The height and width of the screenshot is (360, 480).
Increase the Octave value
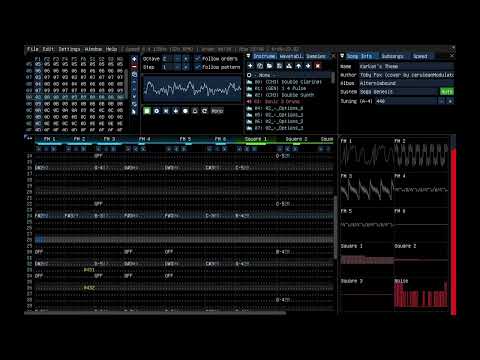click(x=186, y=59)
